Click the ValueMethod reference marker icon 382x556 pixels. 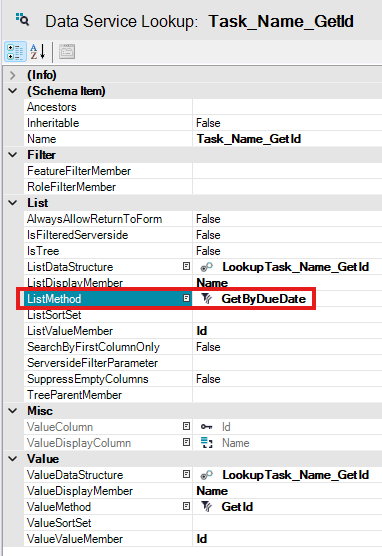click(186, 506)
